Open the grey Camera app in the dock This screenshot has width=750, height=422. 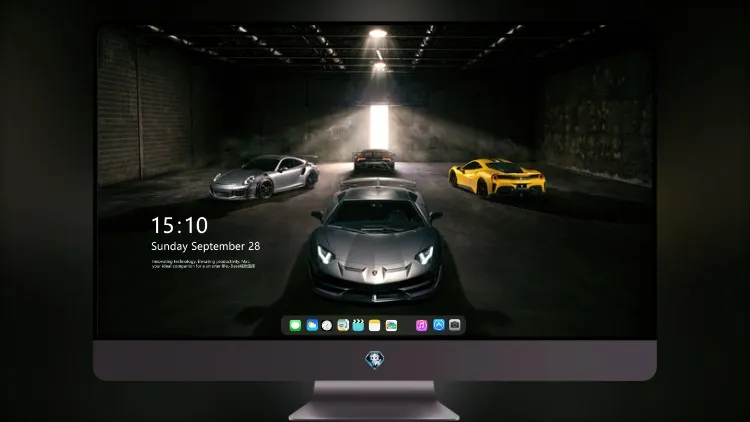455,325
